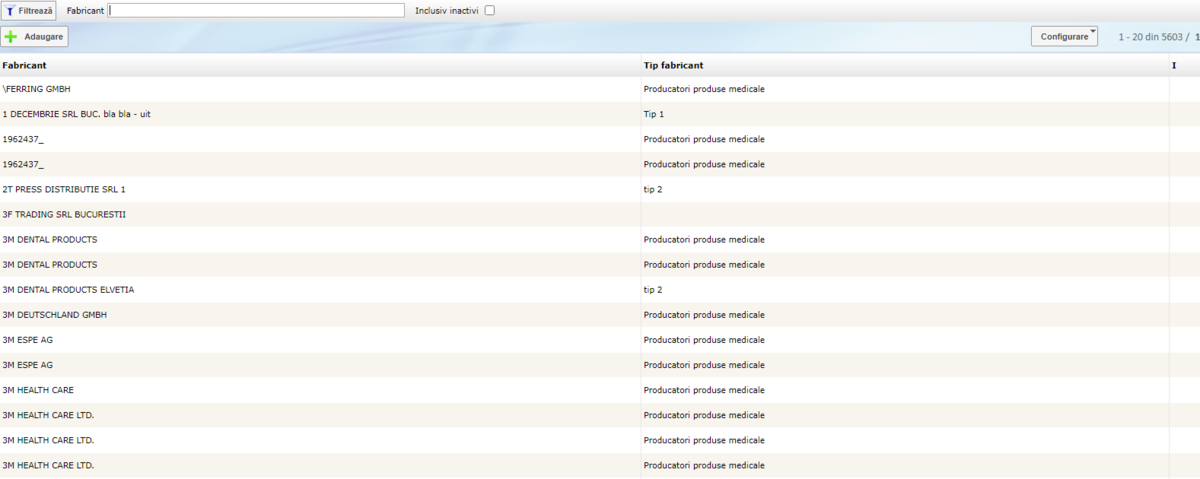Screen dimensions: 1200x479
Task: Click the Producatori produse medicale cell for \FERRING GMBH
Action: (x=703, y=89)
